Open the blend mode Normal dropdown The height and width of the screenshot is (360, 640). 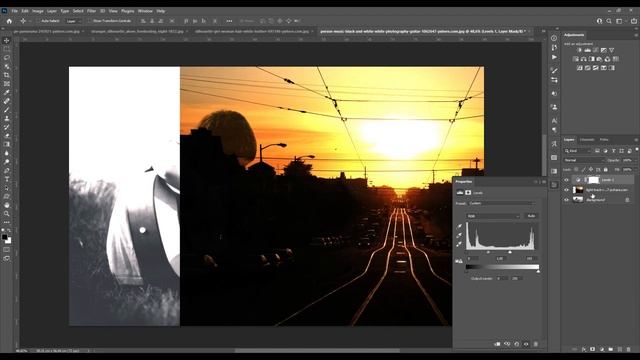point(584,160)
